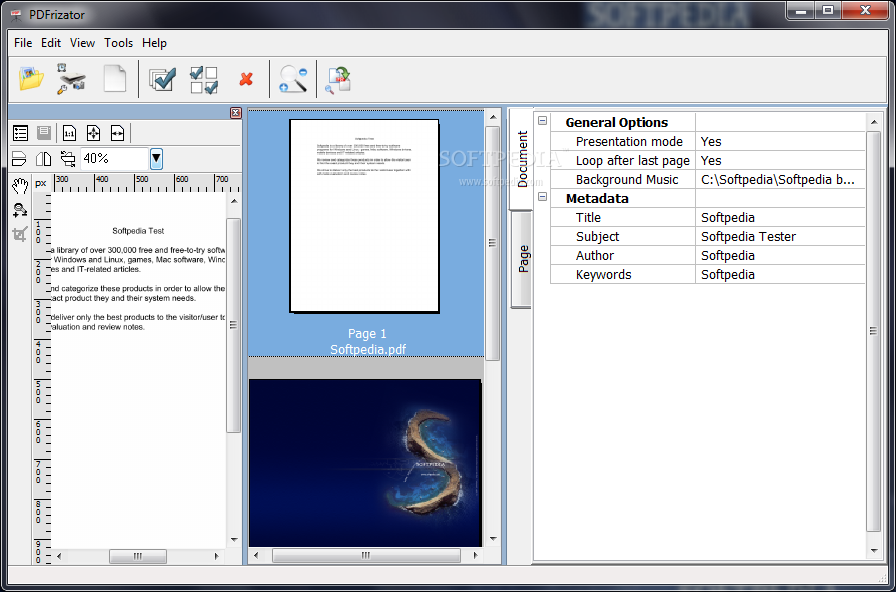The image size is (896, 592).
Task: Click the 40% zoom value field
Action: pos(114,158)
